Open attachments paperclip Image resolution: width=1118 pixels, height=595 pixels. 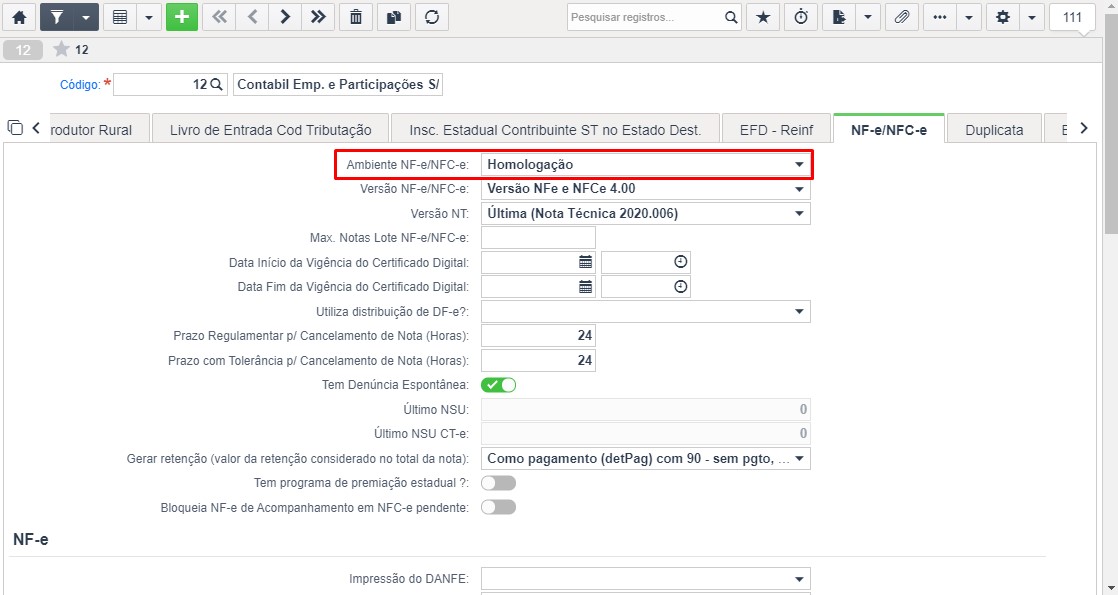click(x=902, y=17)
